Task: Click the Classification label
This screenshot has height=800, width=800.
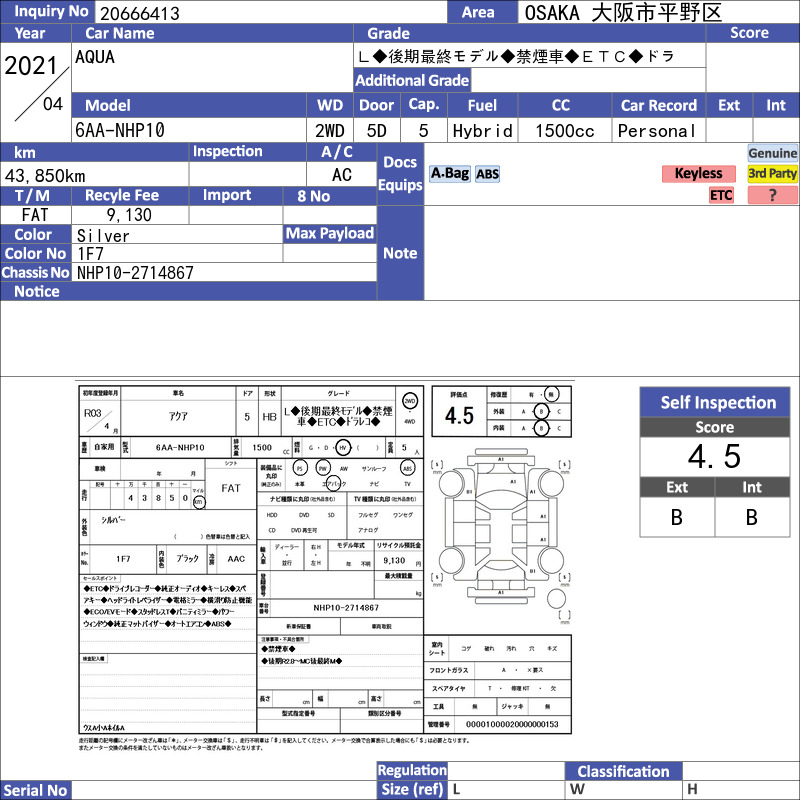Action: [x=623, y=771]
